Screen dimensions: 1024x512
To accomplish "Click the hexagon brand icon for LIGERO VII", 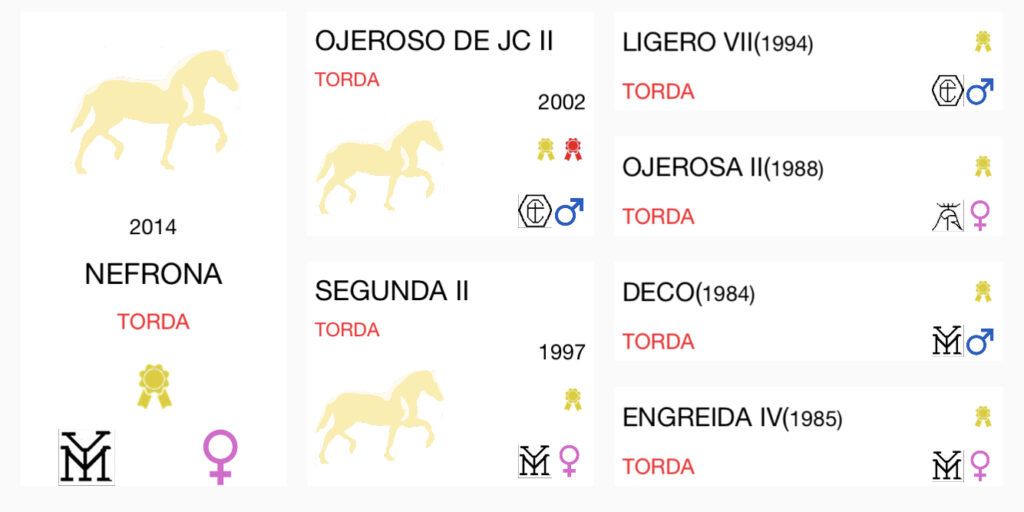I will point(948,91).
